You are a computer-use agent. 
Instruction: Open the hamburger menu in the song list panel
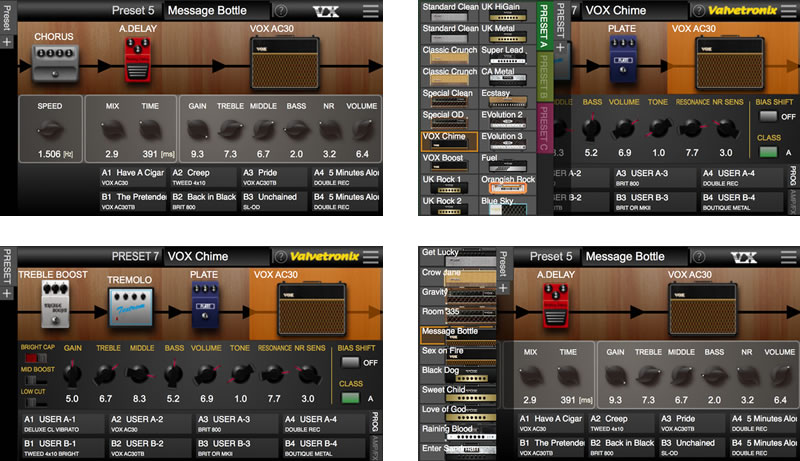tap(788, 256)
